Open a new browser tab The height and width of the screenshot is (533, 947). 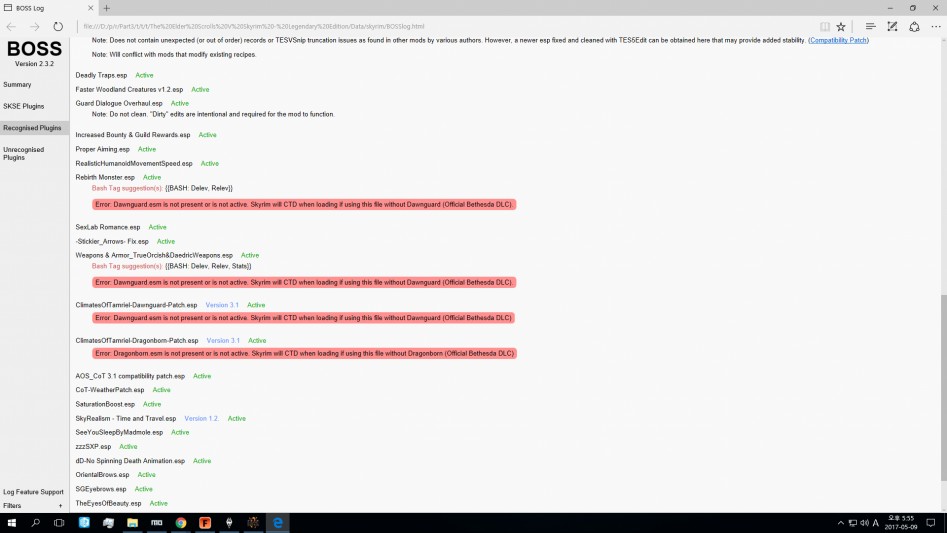(x=106, y=8)
